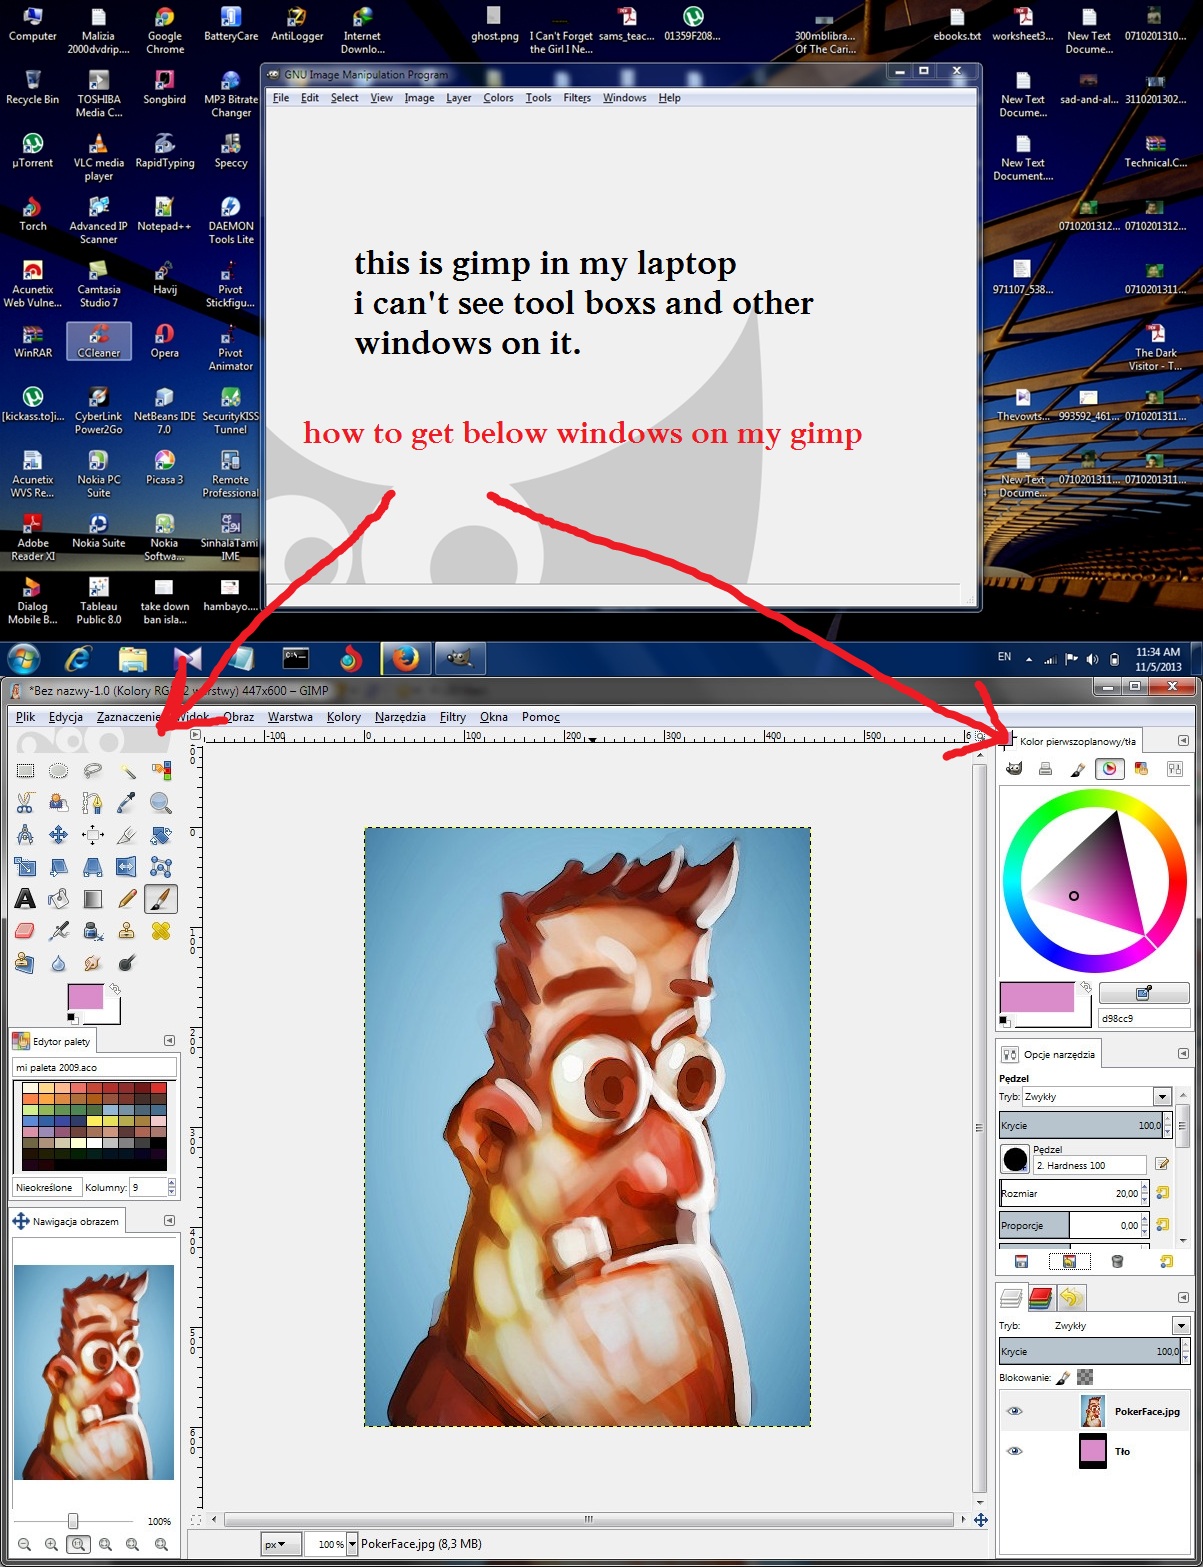Click the edit brush button beside Hardness 100
This screenshot has height=1567, width=1203.
(1162, 1164)
